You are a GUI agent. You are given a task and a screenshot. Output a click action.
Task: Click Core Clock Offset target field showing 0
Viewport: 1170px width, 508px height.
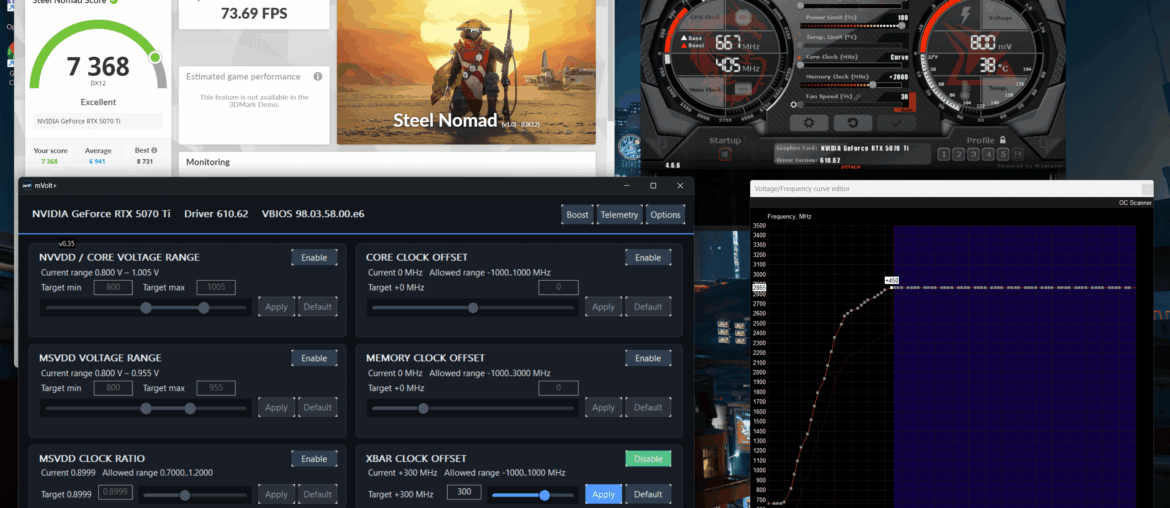(x=558, y=287)
